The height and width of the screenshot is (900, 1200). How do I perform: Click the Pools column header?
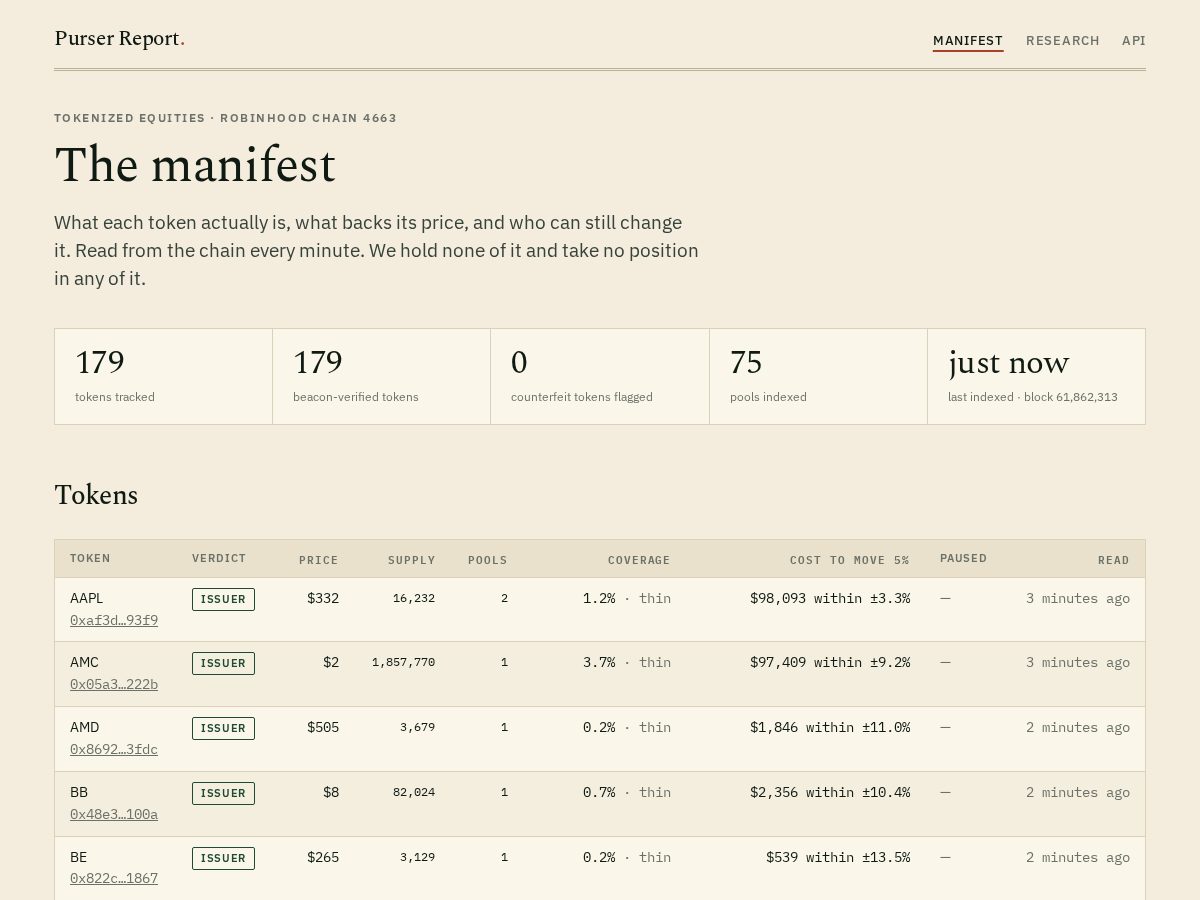tap(487, 560)
